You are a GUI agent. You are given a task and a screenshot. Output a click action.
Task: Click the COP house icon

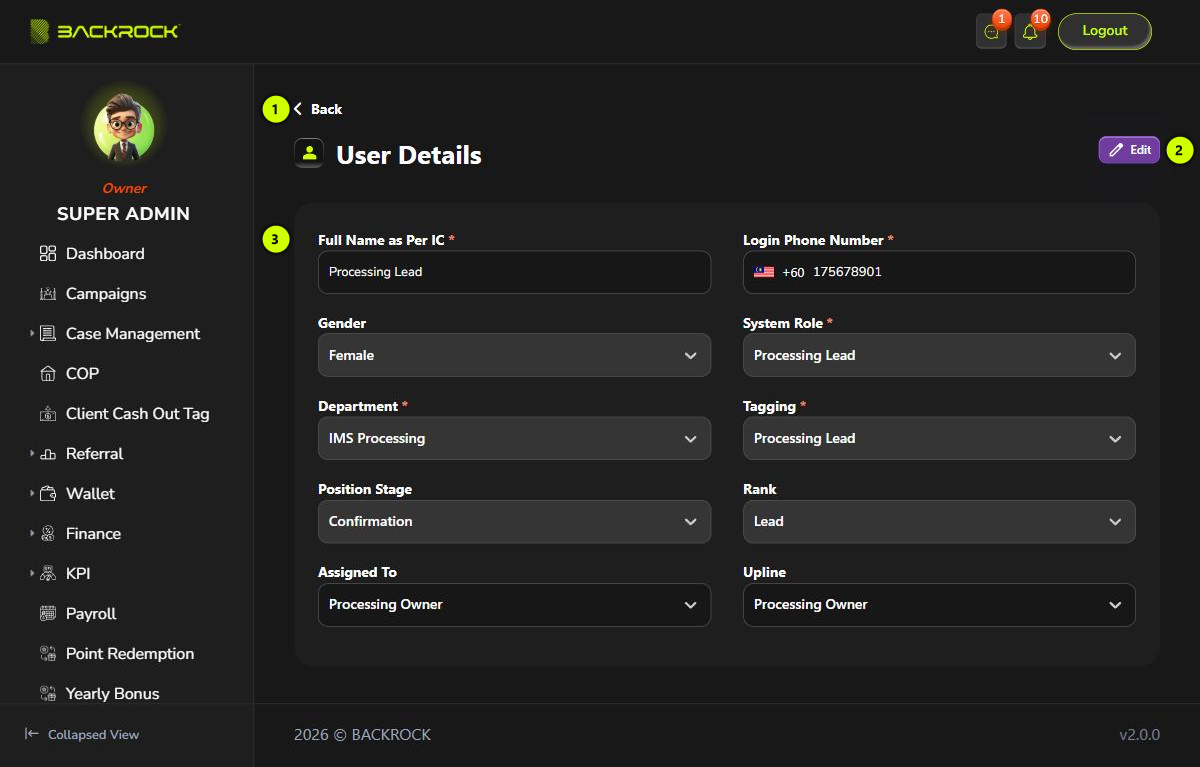point(48,374)
